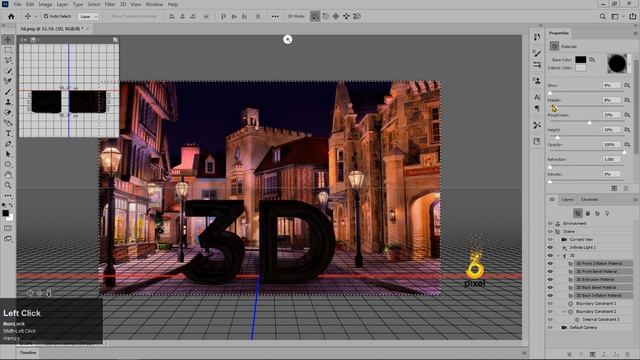
Task: Open the Base Color texture folder menu
Action: pos(592,60)
